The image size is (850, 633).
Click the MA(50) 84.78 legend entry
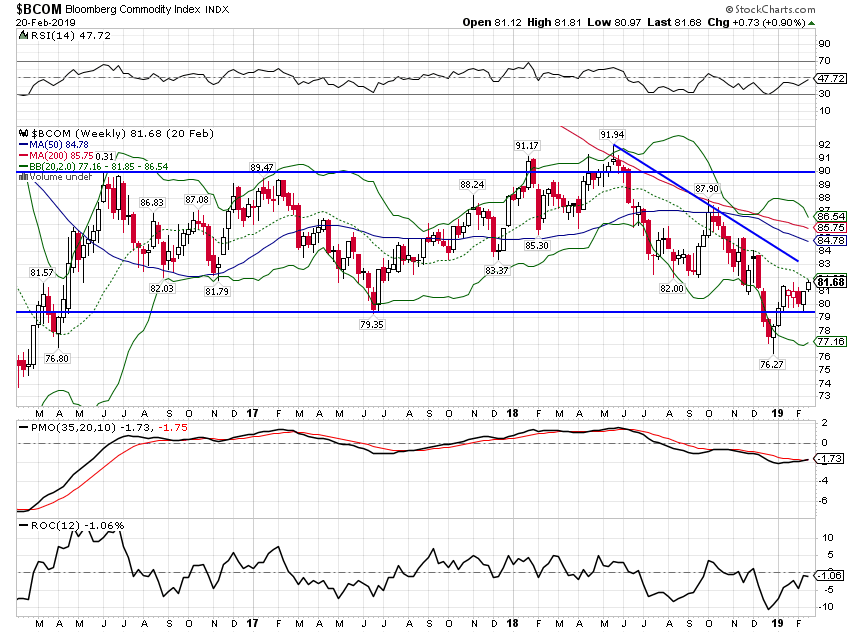pyautogui.click(x=54, y=145)
